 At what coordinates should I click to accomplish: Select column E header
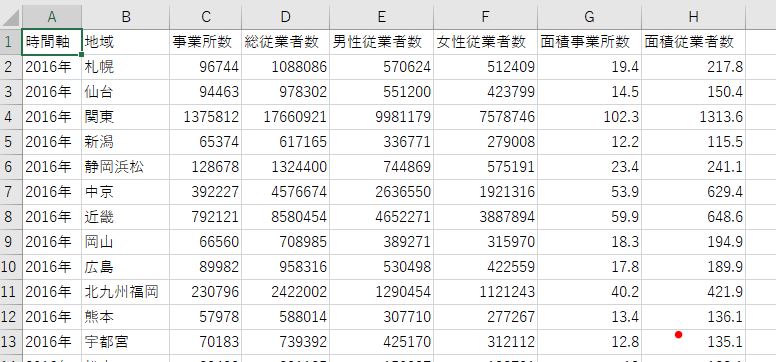click(x=381, y=17)
